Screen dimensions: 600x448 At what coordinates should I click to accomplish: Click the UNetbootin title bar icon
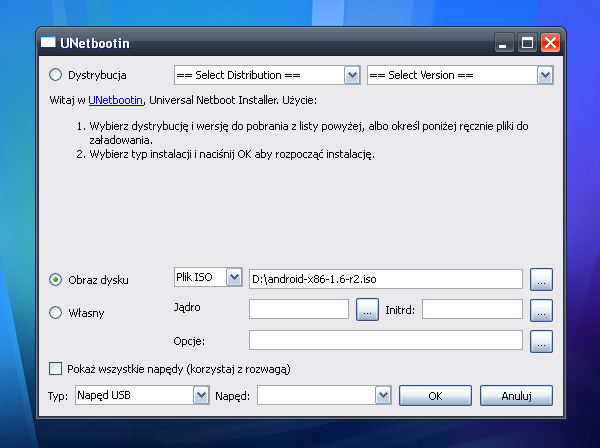click(48, 42)
